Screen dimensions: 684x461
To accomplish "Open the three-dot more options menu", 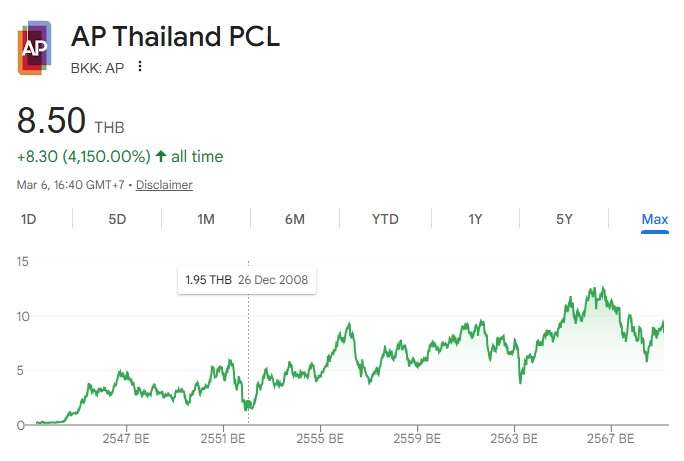I will (x=140, y=67).
